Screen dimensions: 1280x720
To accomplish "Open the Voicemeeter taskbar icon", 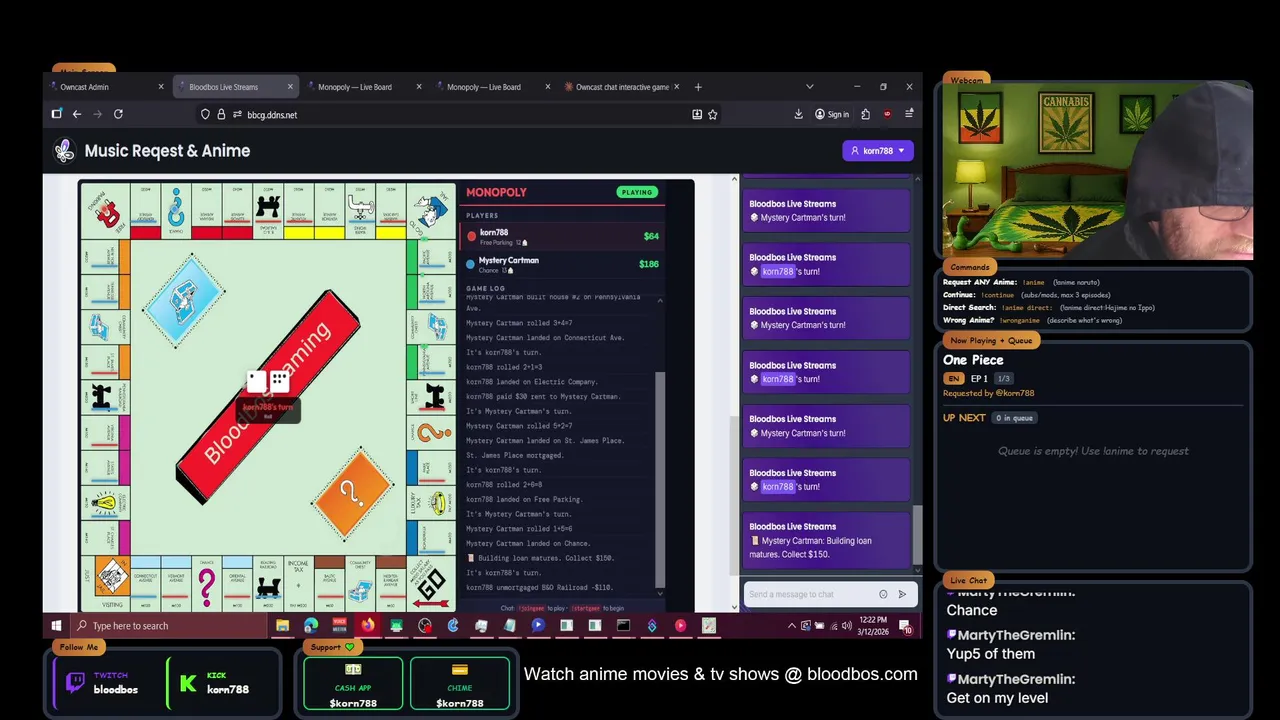I will pos(339,626).
